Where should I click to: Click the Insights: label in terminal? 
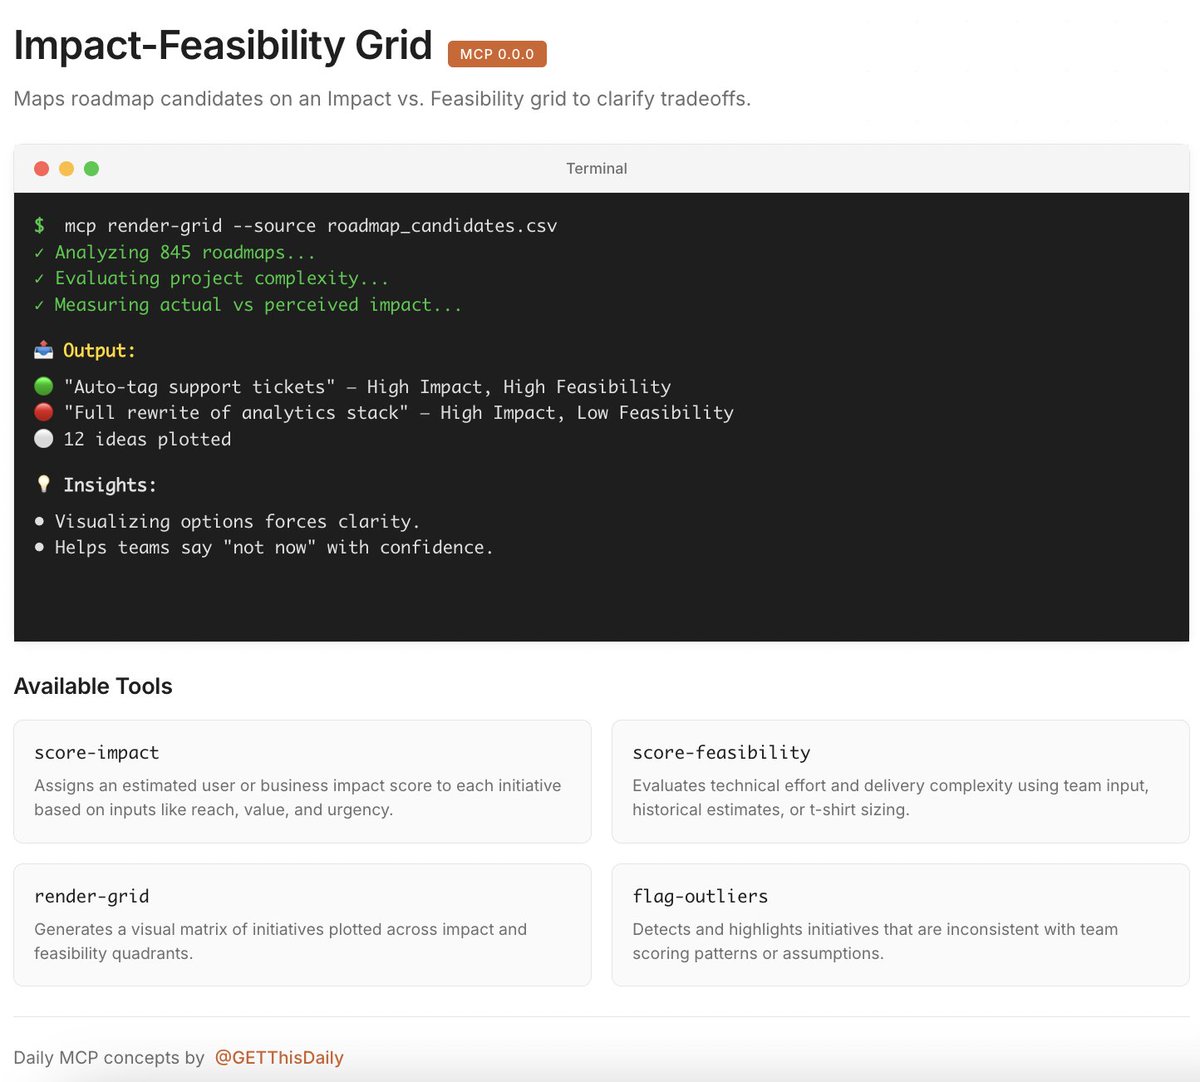[x=110, y=485]
